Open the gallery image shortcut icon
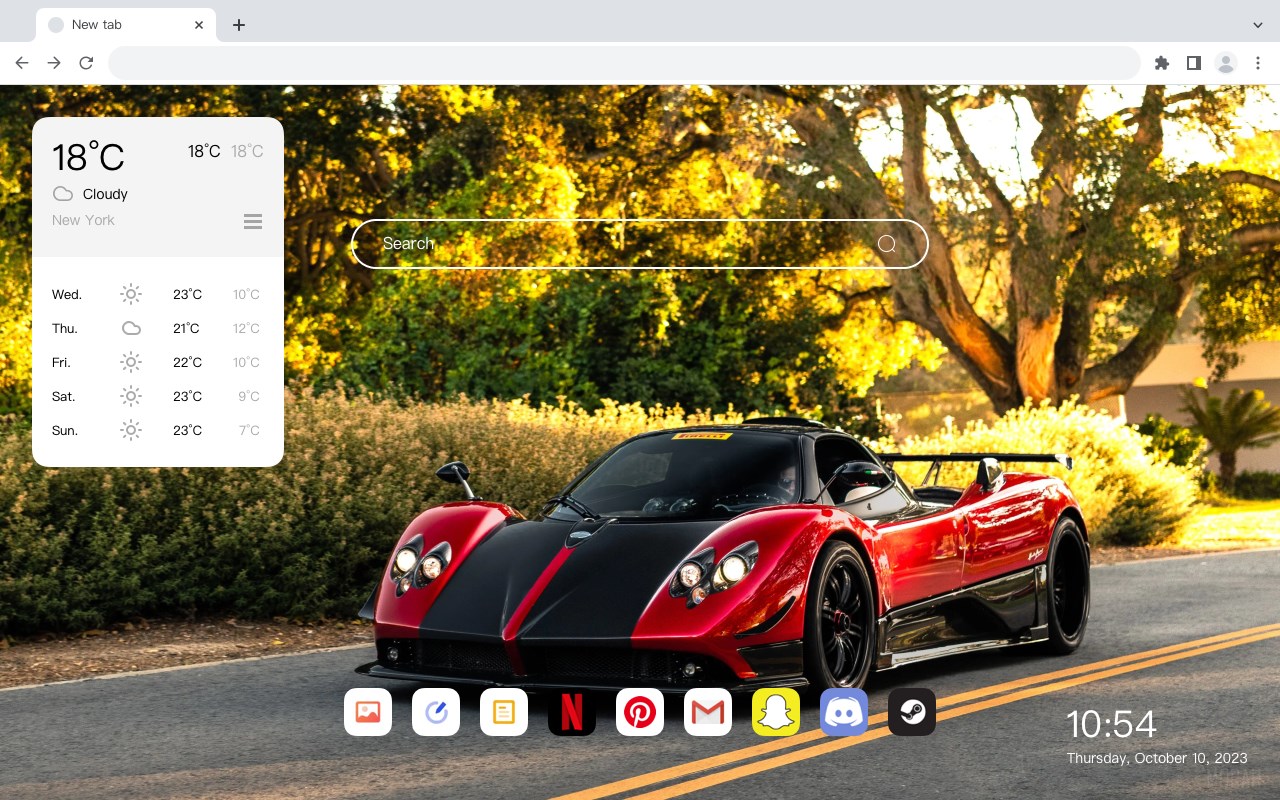 click(x=368, y=712)
